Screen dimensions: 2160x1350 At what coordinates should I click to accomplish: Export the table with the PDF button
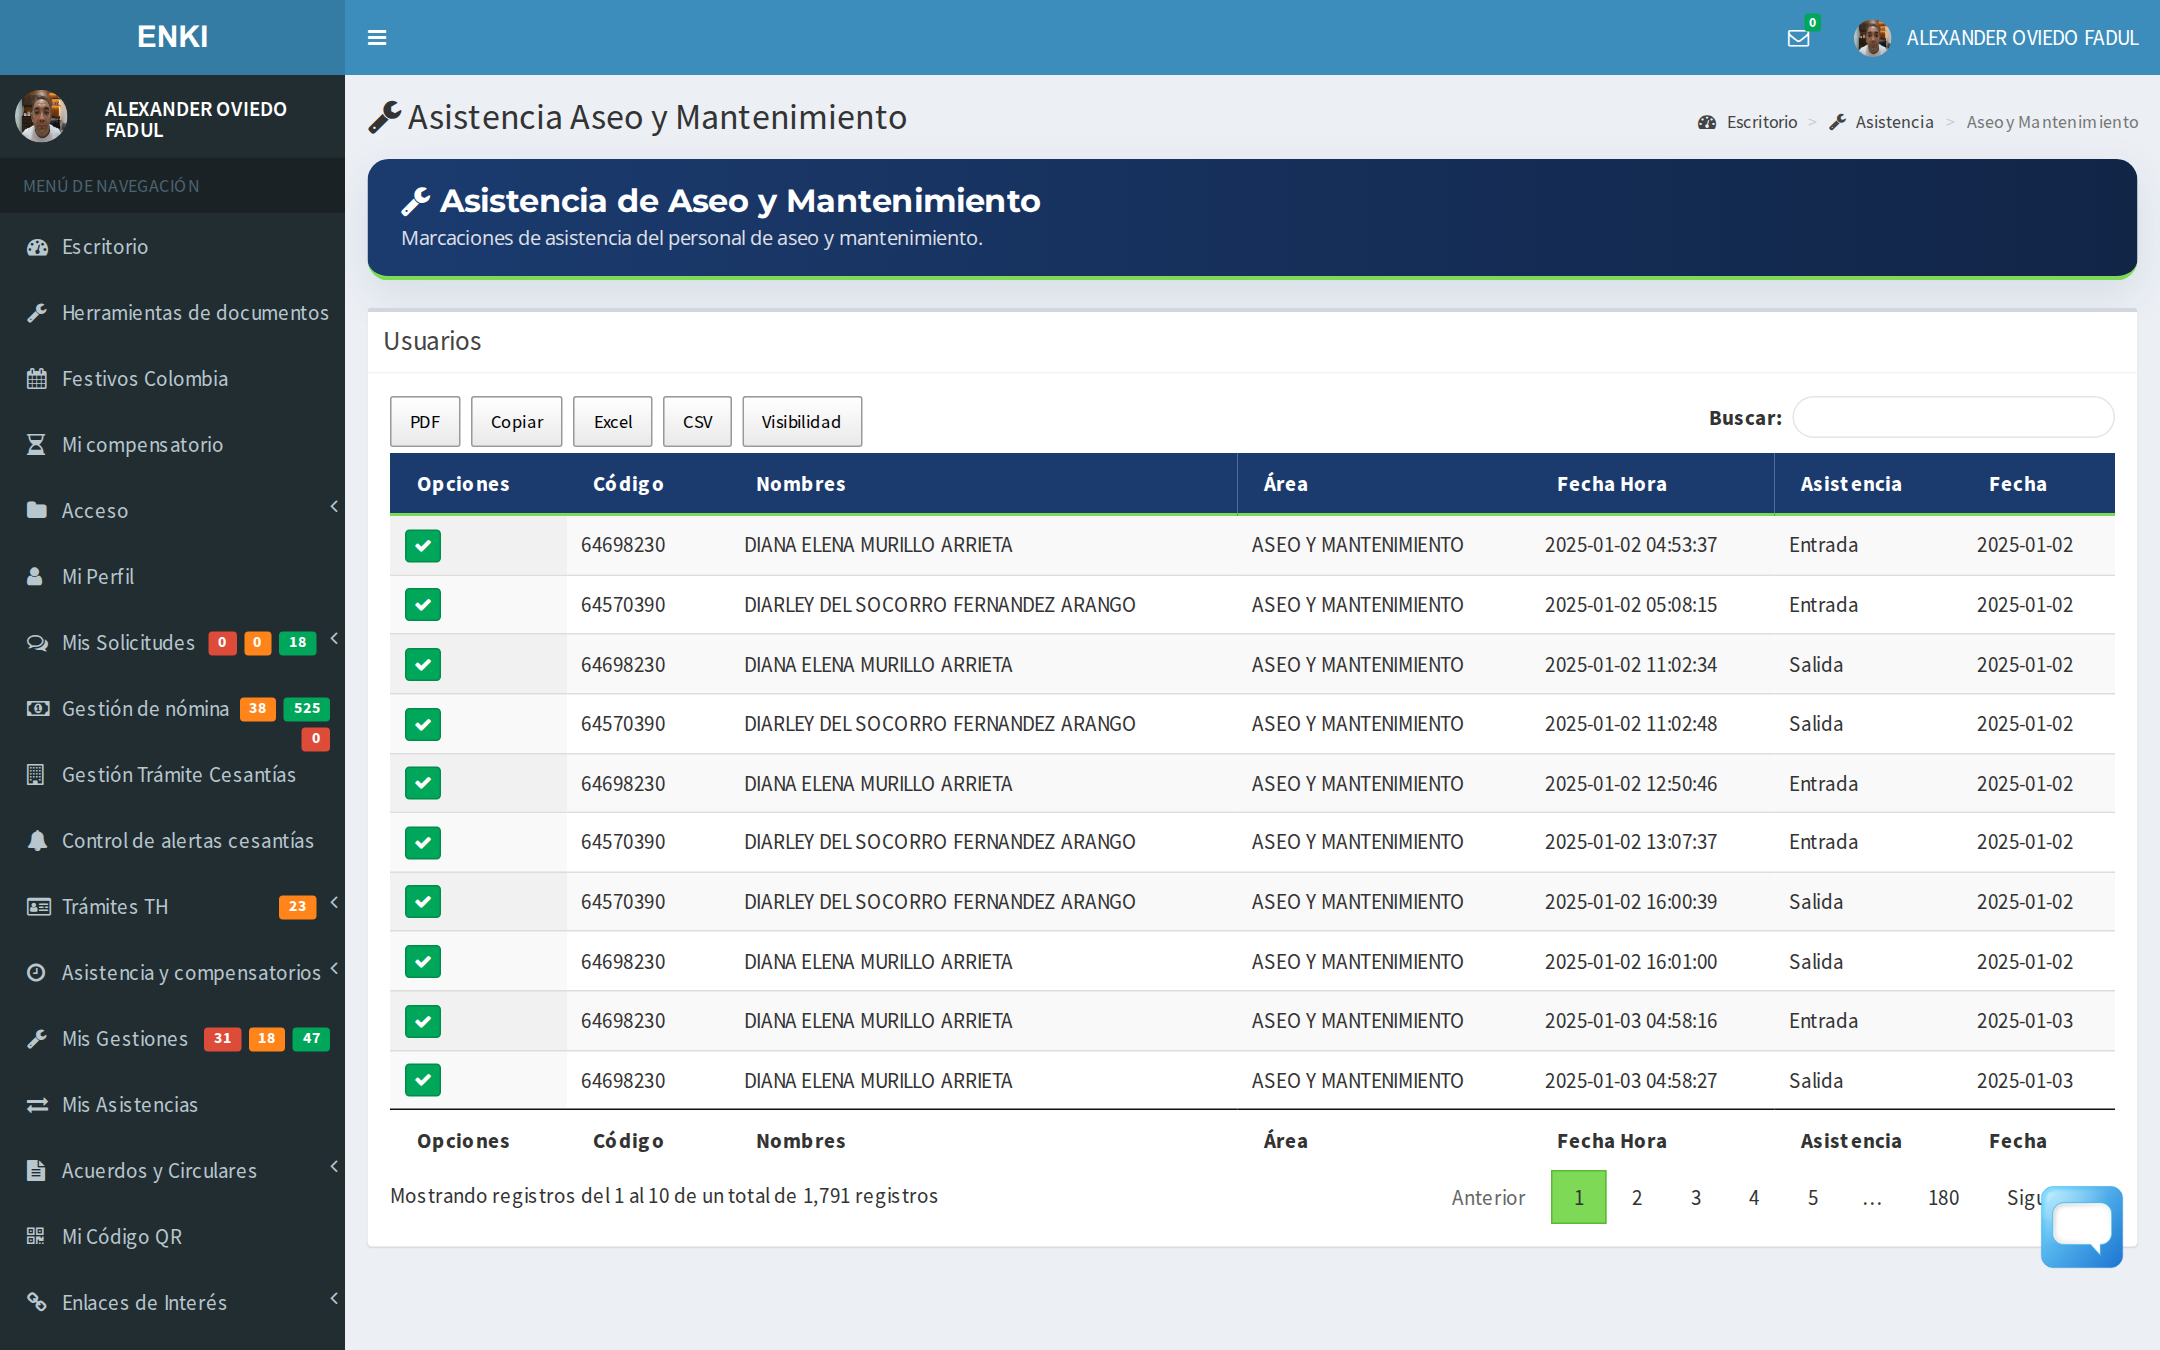[x=425, y=422]
